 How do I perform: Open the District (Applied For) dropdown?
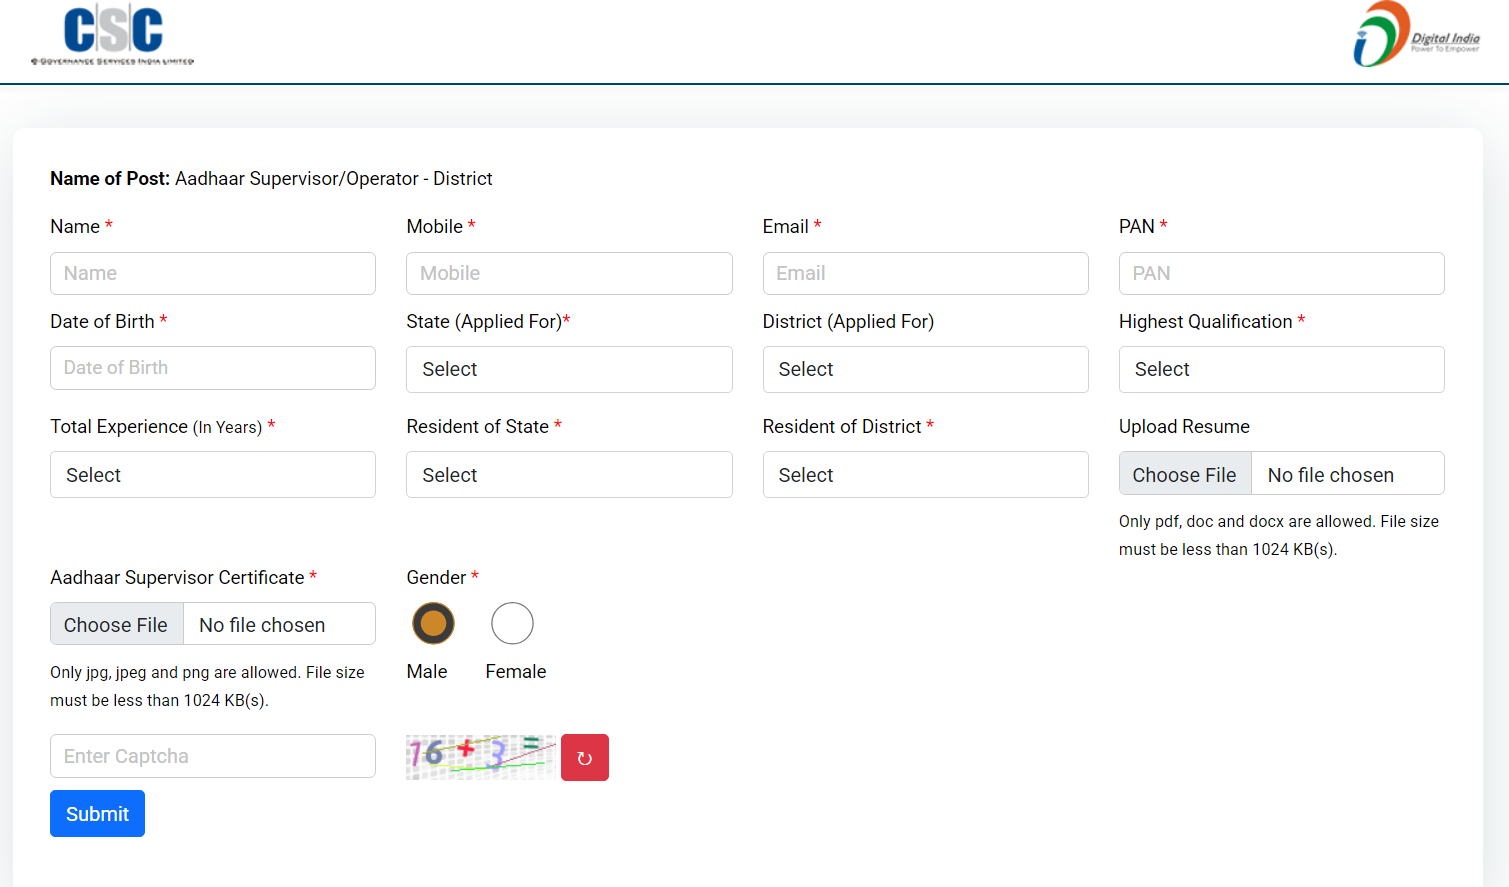tap(925, 370)
